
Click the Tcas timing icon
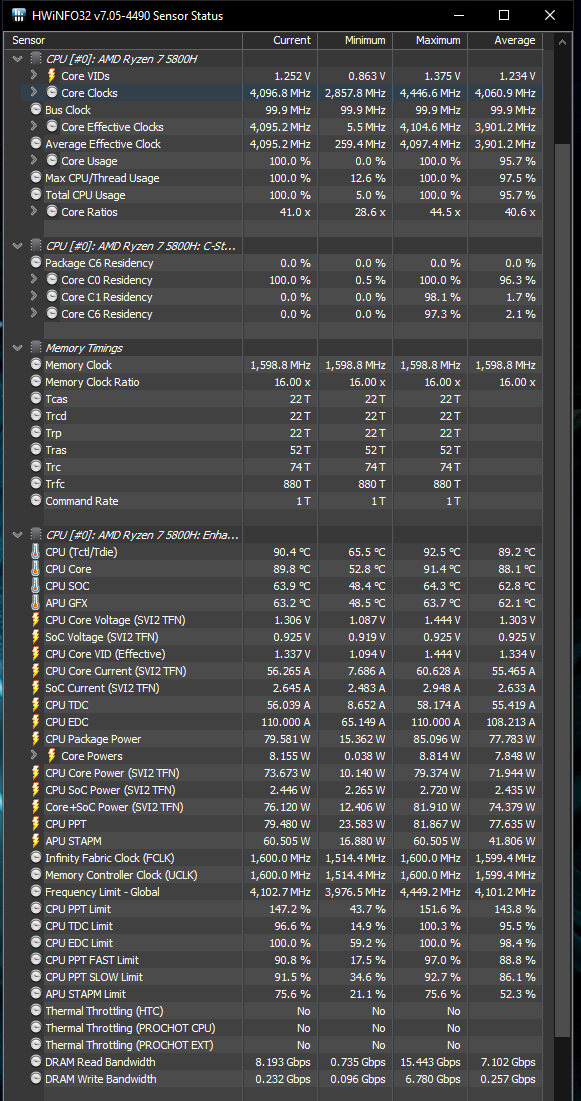click(36, 399)
